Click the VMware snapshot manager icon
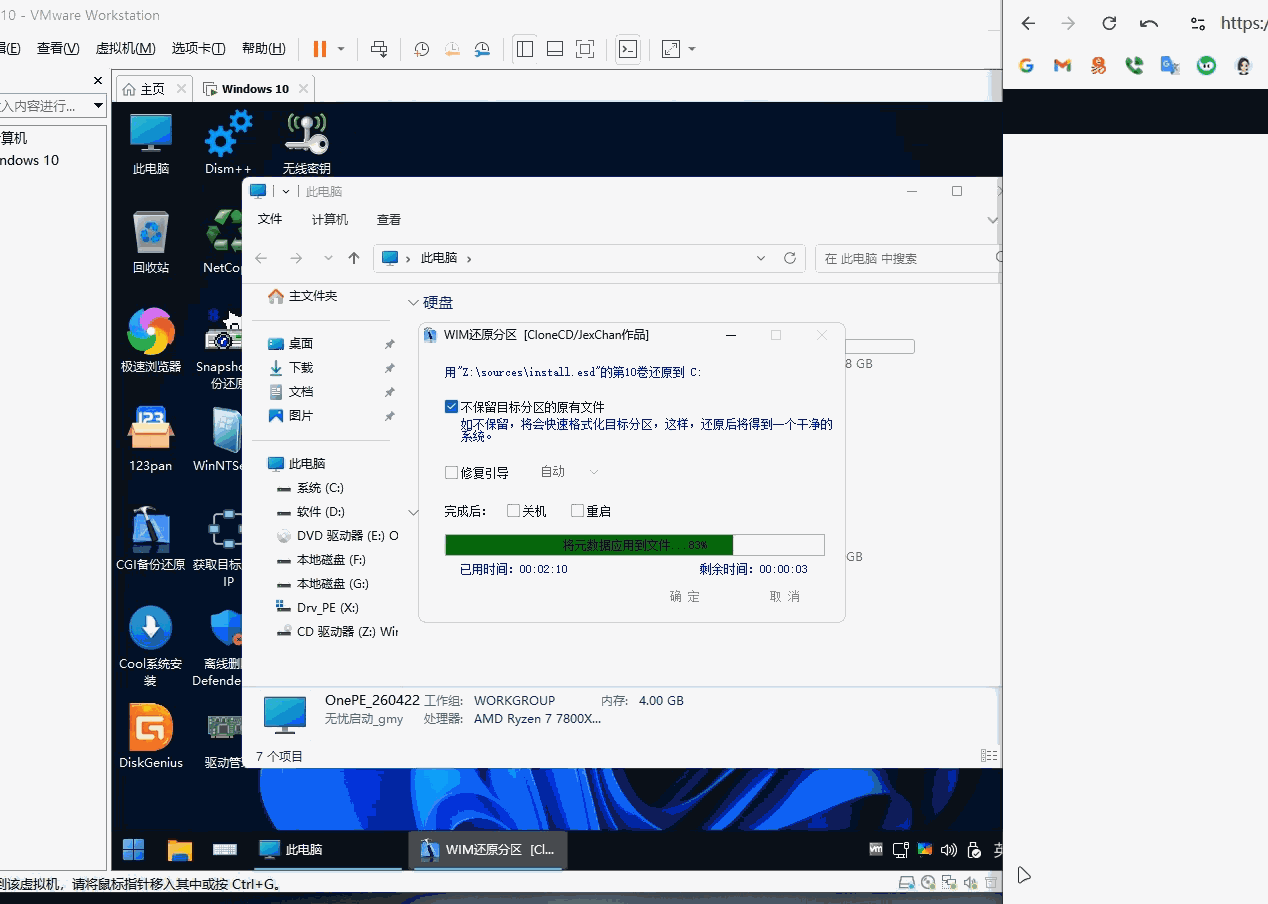Screen dimensions: 1268x904 click(x=483, y=49)
